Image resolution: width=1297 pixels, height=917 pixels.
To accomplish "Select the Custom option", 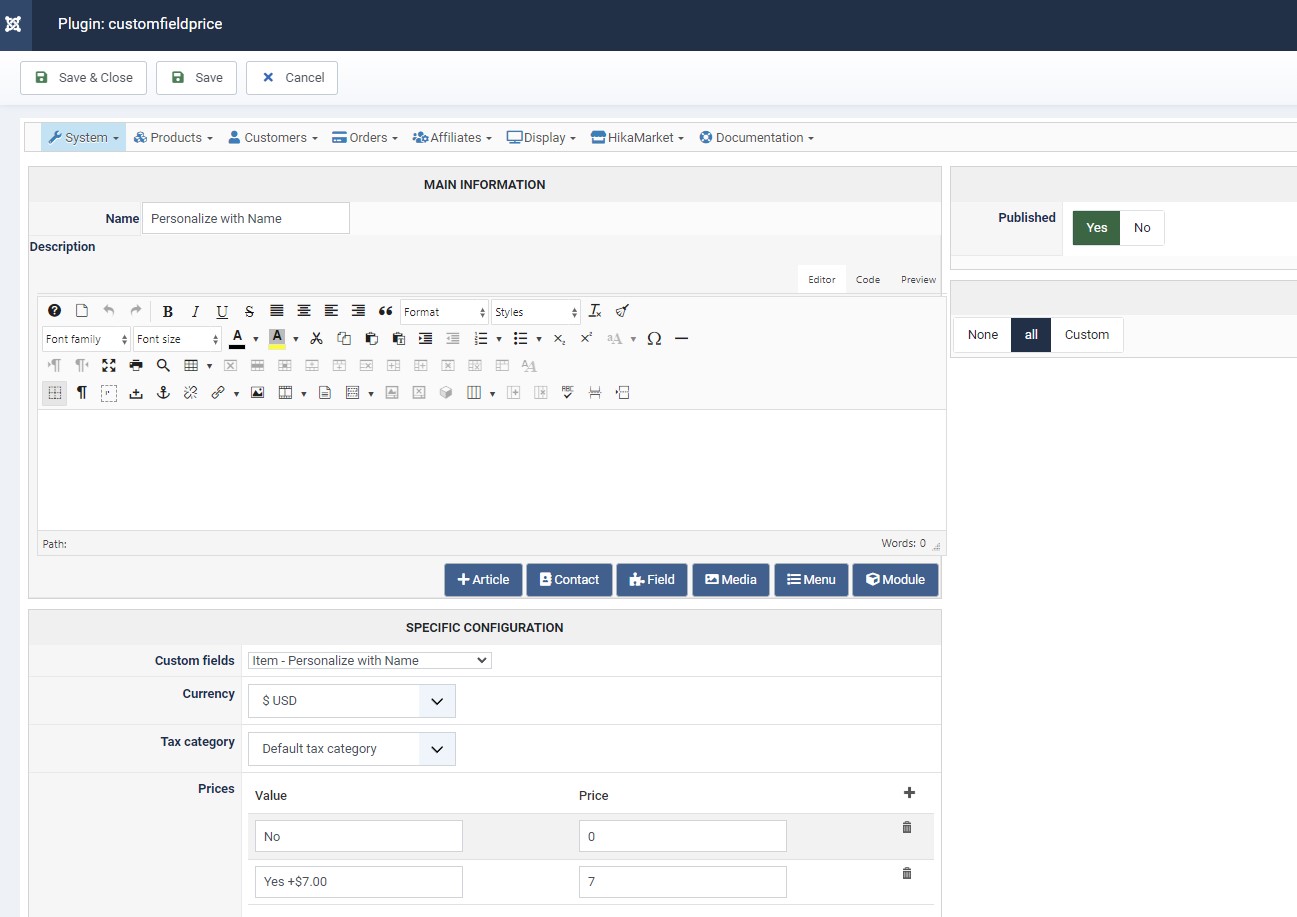I will tap(1087, 335).
